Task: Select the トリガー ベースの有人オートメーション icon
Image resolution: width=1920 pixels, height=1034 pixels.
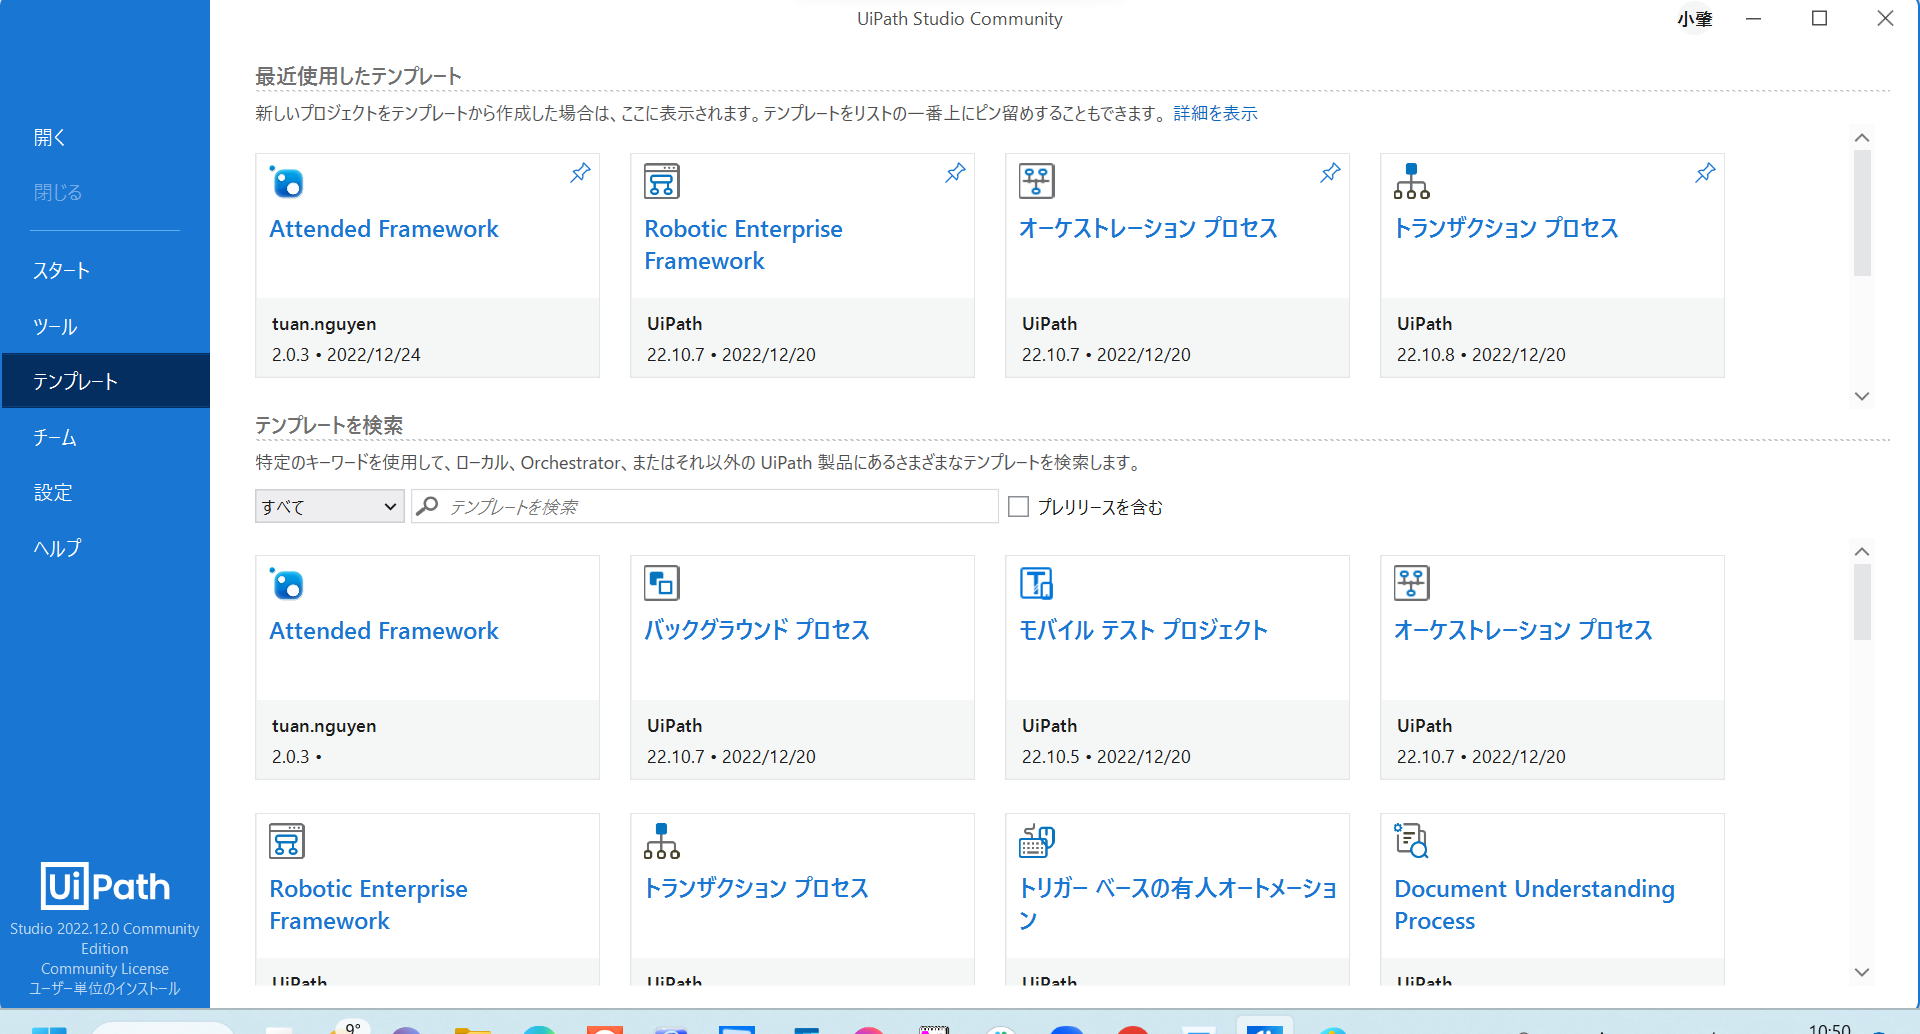Action: coord(1037,841)
